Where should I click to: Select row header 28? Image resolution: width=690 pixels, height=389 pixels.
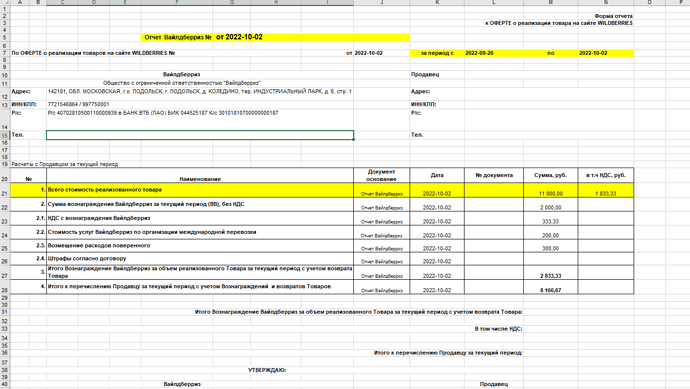(x=5, y=290)
